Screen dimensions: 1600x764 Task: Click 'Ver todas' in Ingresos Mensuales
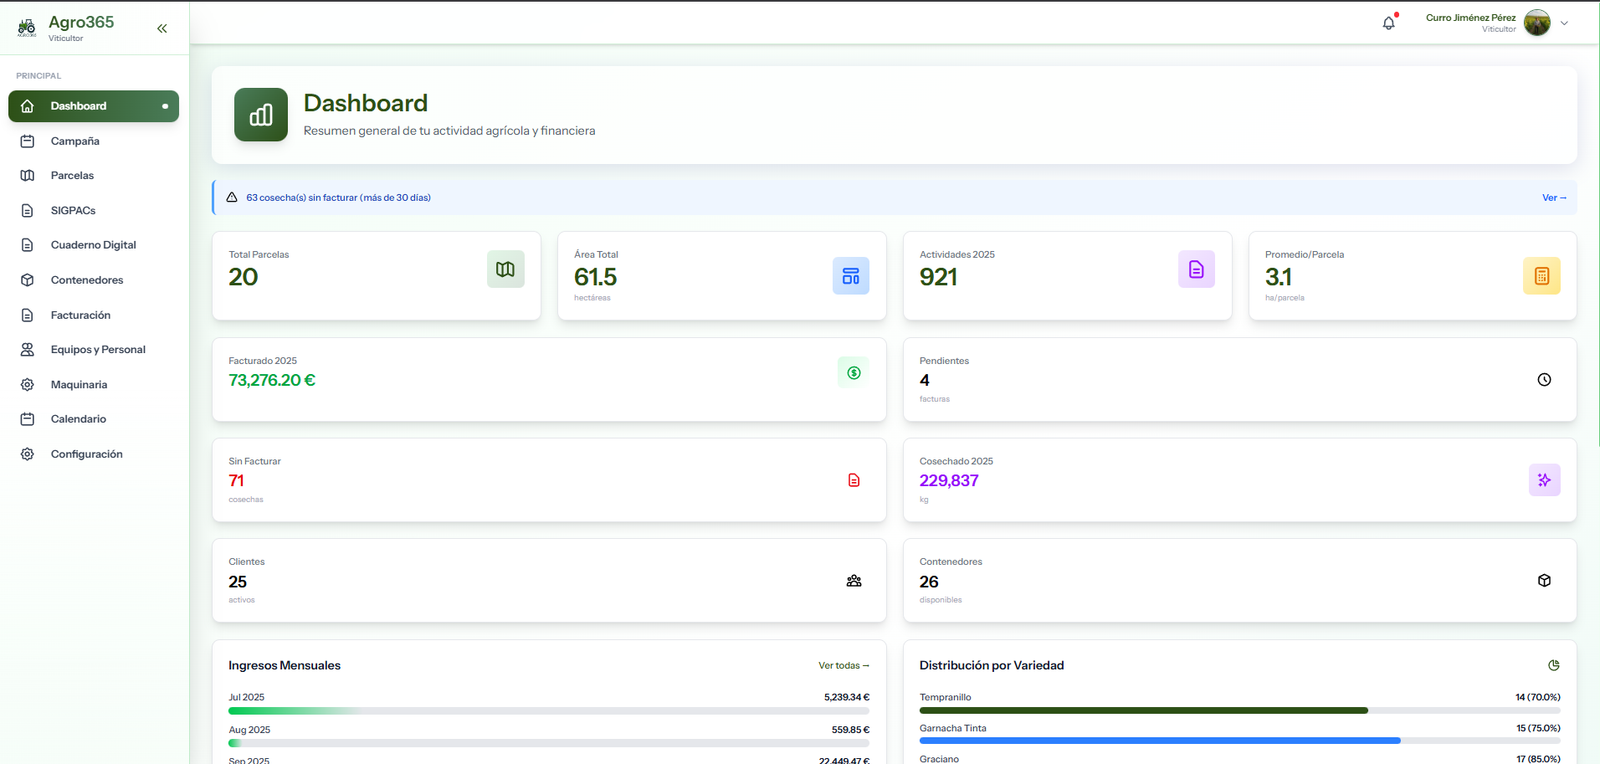(x=843, y=666)
